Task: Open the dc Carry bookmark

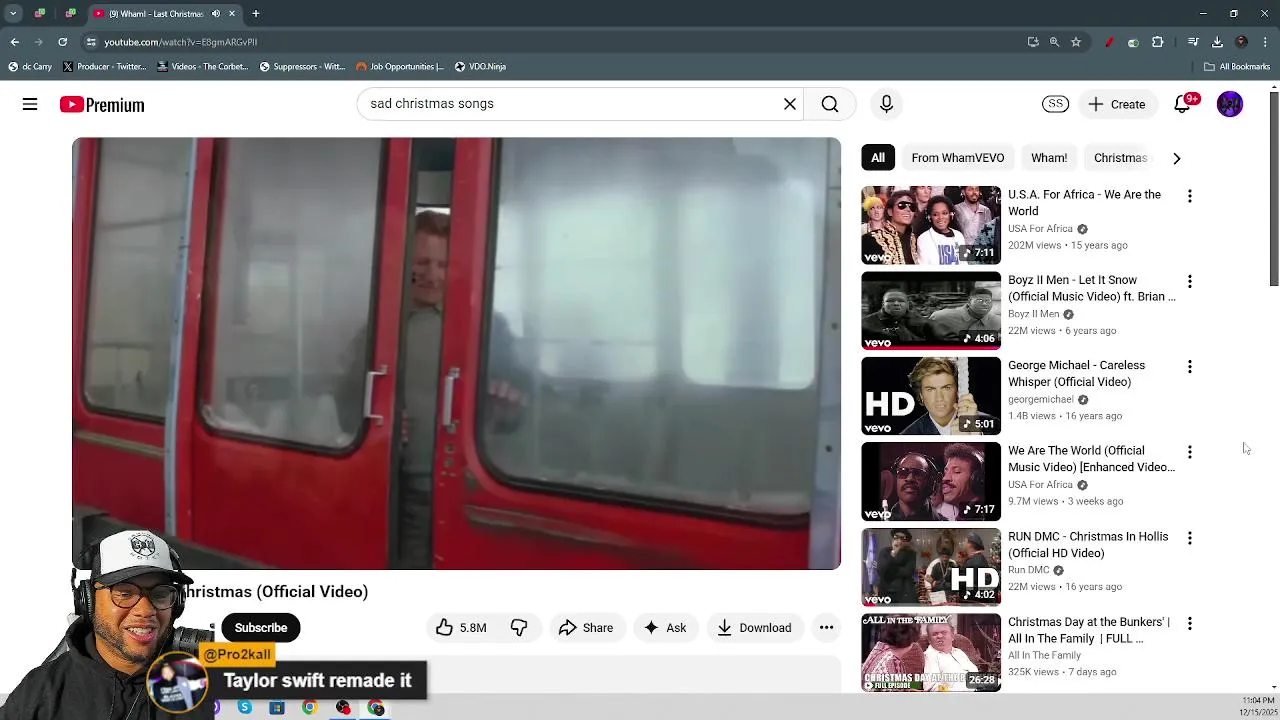Action: pyautogui.click(x=29, y=67)
